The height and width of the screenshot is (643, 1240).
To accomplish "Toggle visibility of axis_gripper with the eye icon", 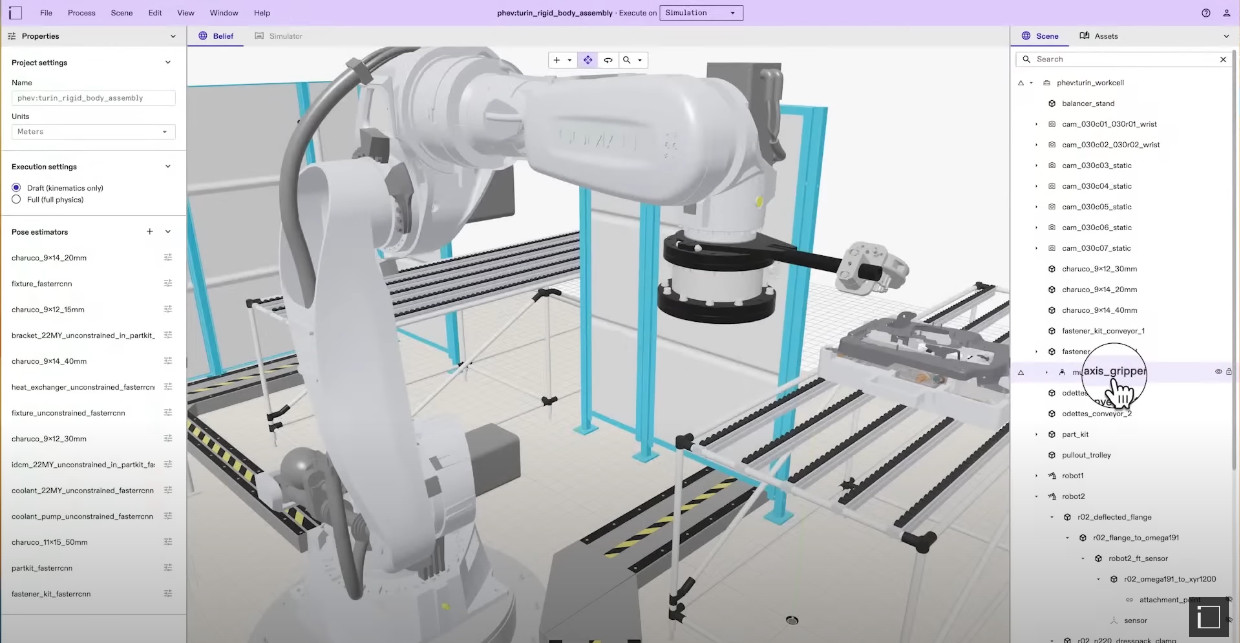I will click(x=1217, y=372).
